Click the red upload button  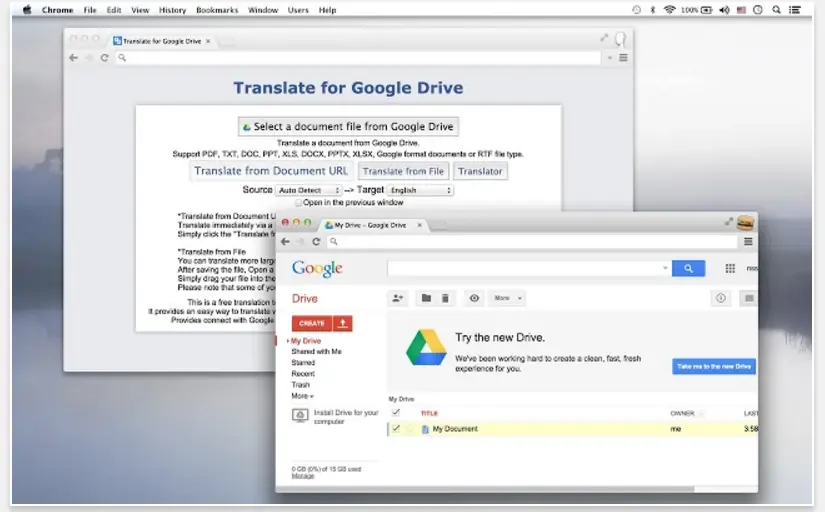[x=343, y=323]
